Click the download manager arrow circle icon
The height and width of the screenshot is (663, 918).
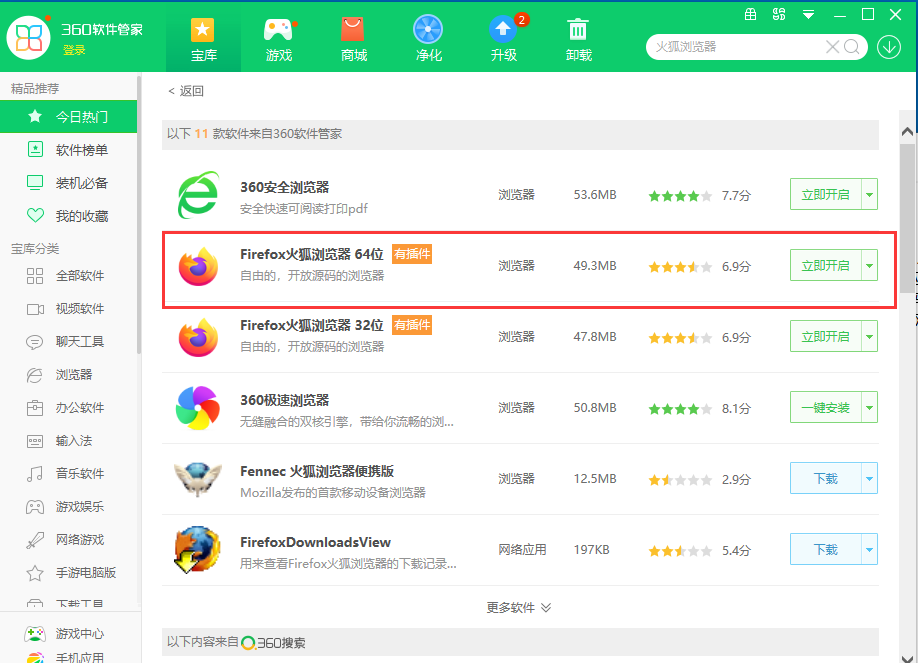pos(889,47)
